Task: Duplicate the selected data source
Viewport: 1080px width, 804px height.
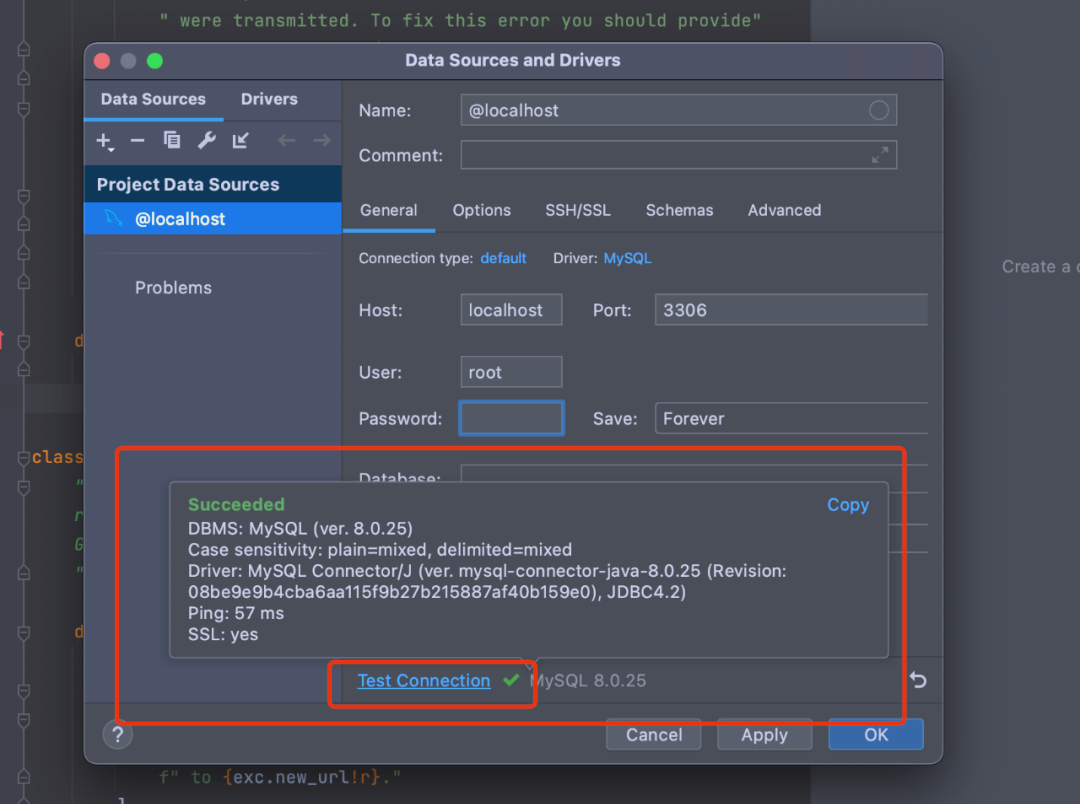Action: (172, 141)
